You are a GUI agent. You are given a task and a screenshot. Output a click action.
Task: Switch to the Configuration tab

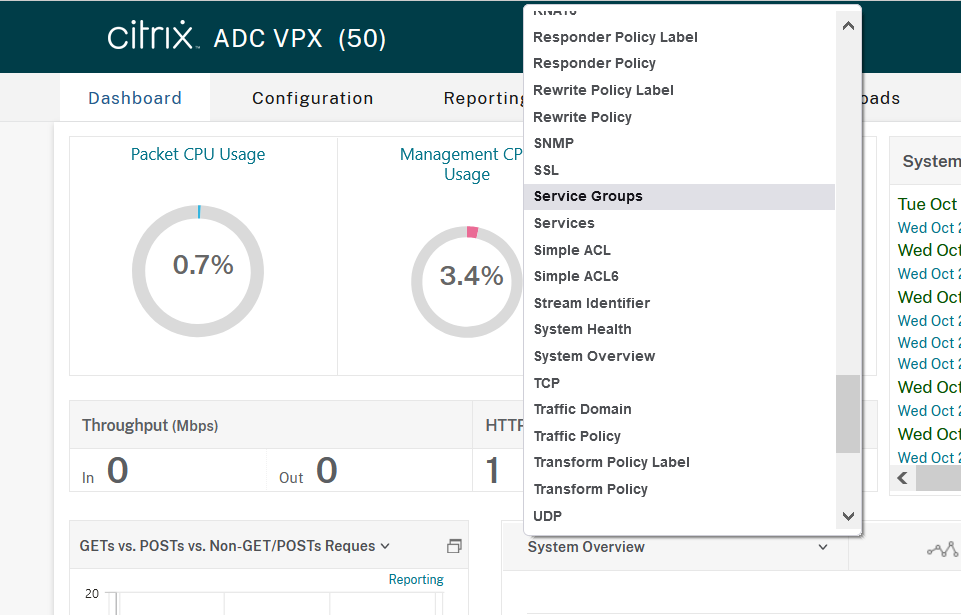(312, 98)
